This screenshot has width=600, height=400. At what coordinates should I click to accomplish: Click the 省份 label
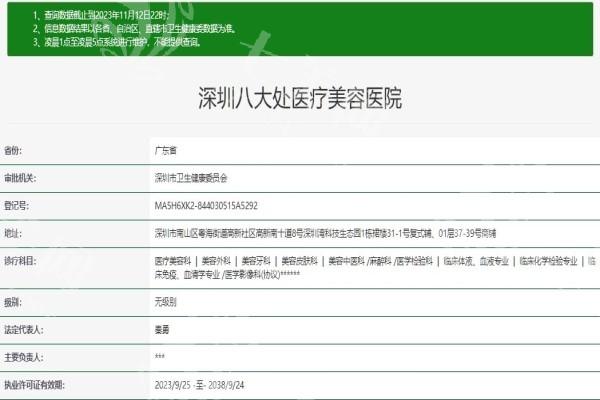(13, 150)
